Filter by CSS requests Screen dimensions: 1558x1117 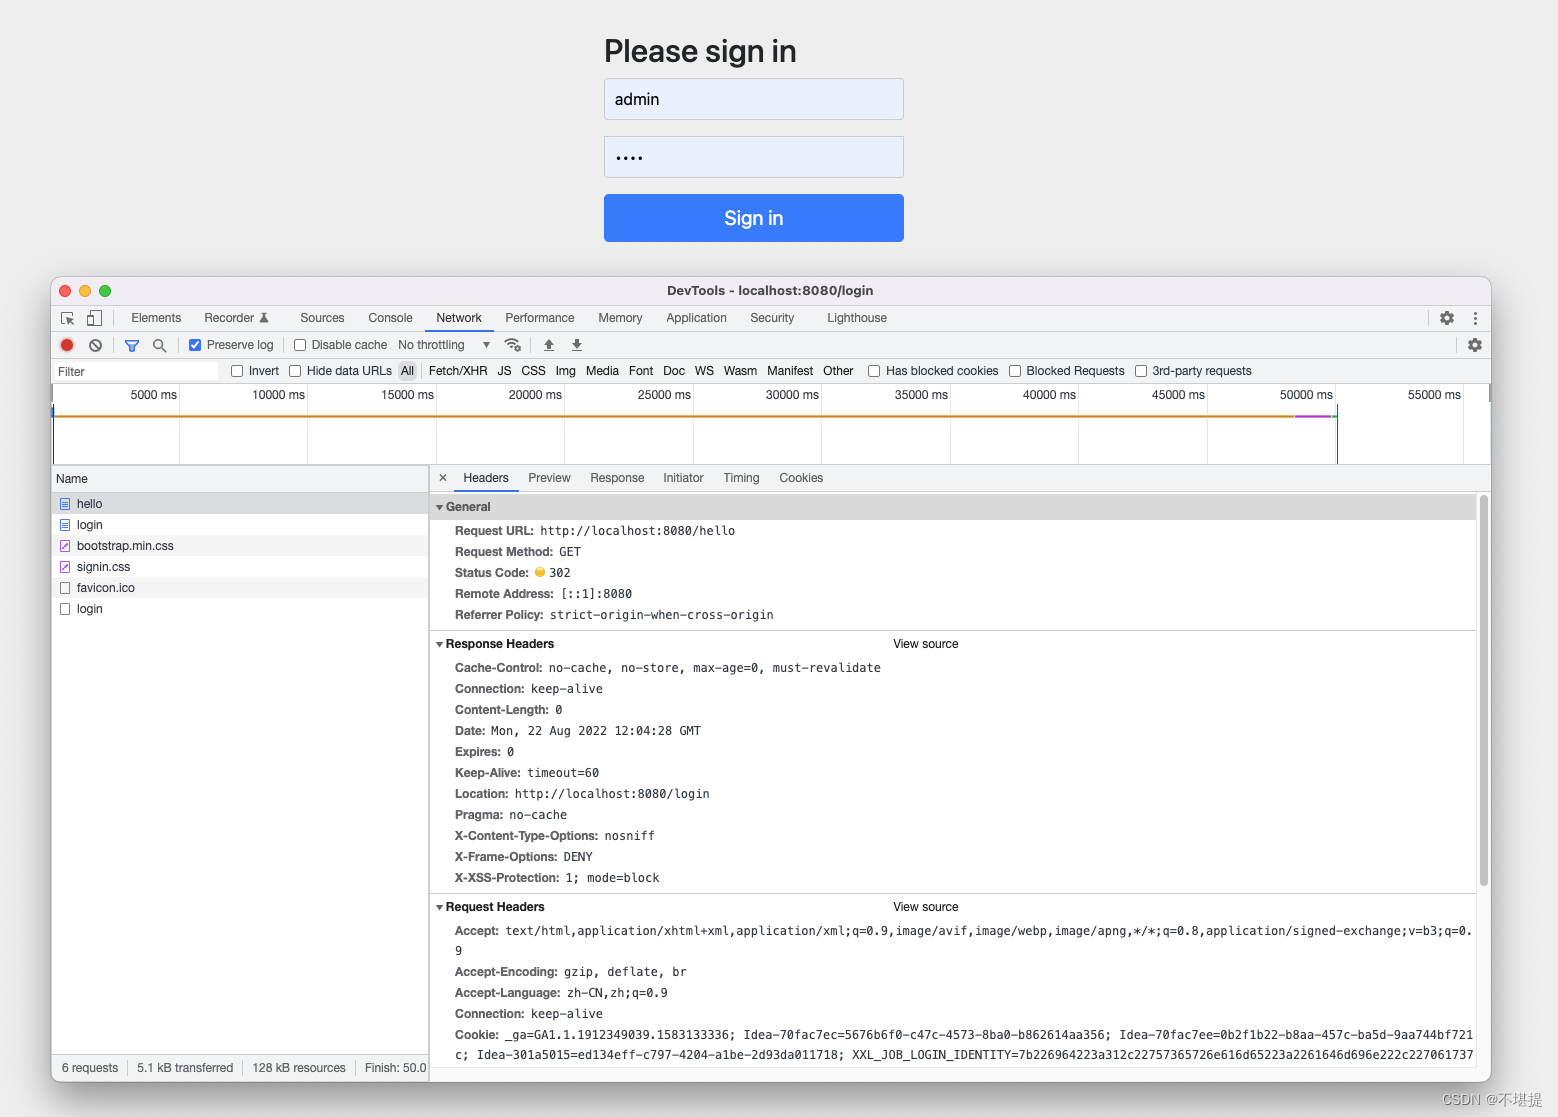click(534, 371)
